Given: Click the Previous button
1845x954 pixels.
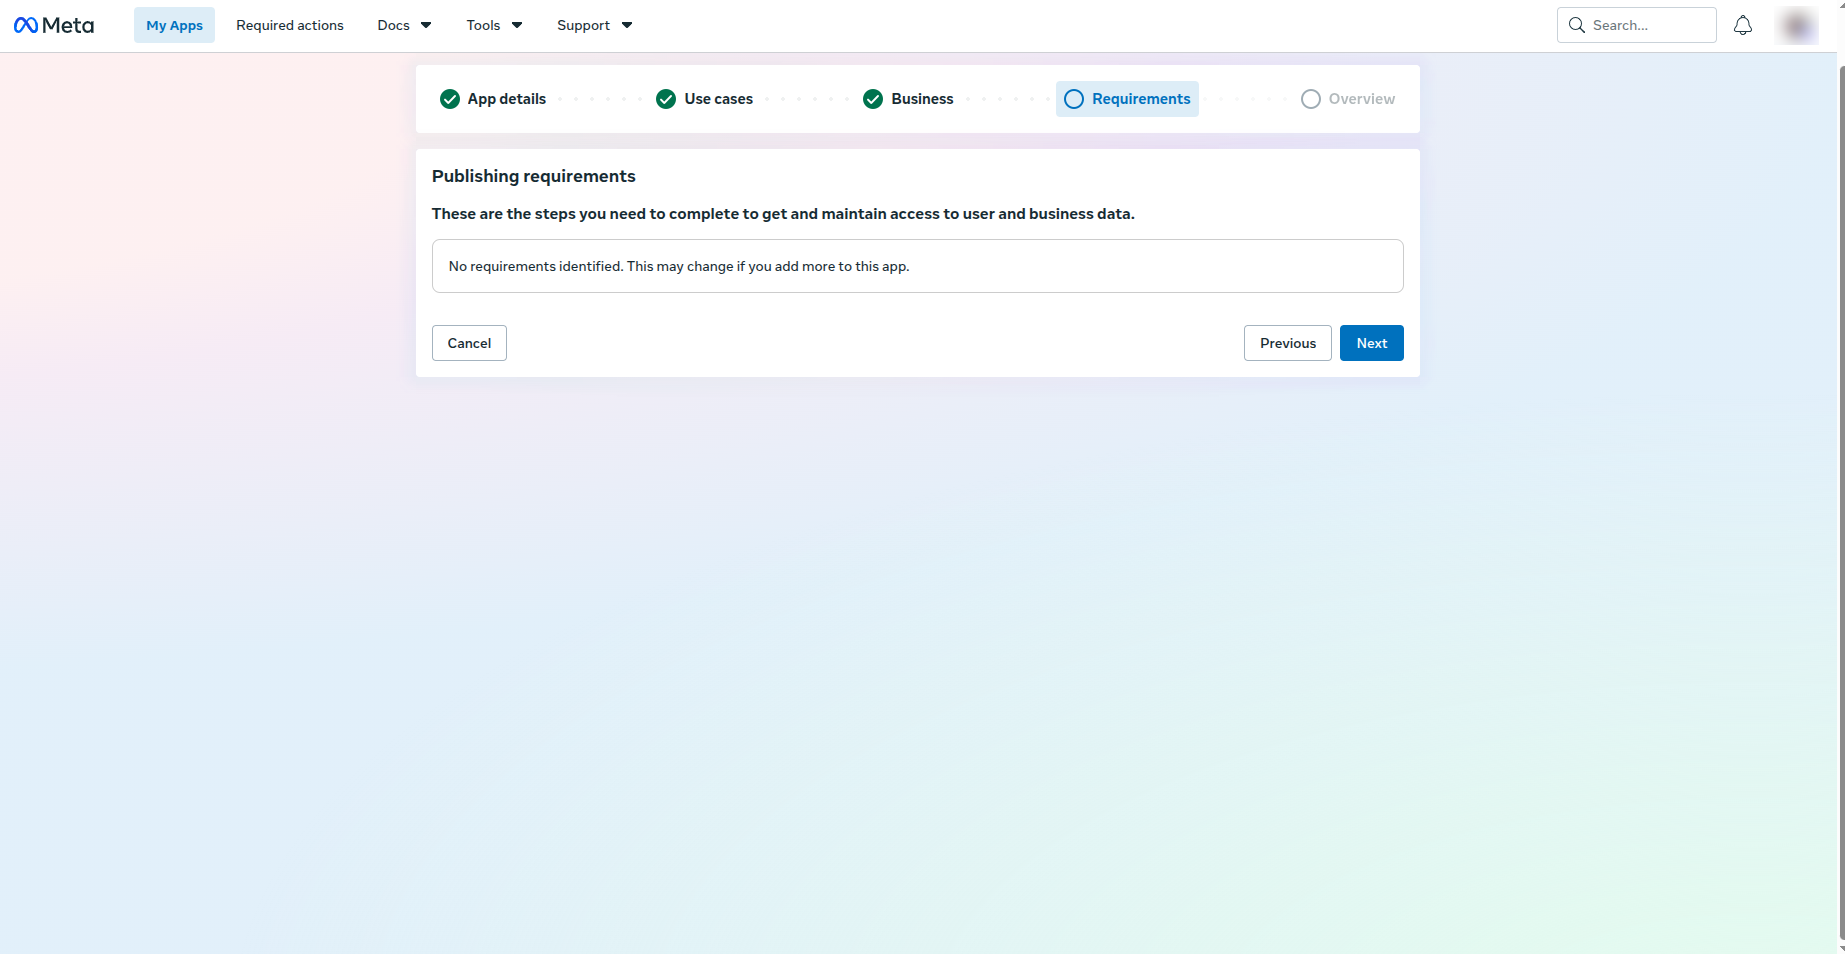Looking at the screenshot, I should (x=1288, y=343).
